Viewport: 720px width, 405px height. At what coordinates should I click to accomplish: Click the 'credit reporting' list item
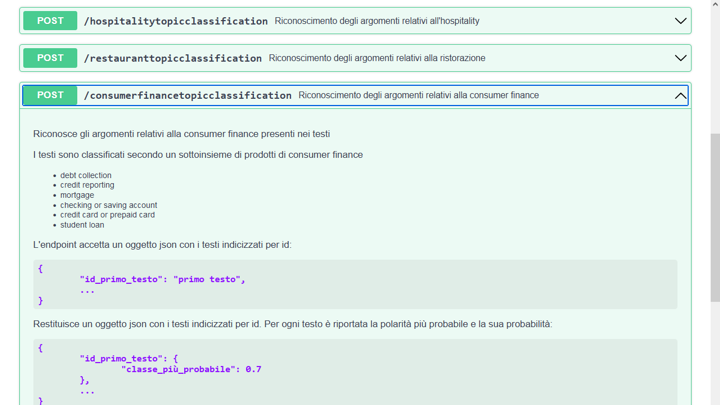[87, 185]
